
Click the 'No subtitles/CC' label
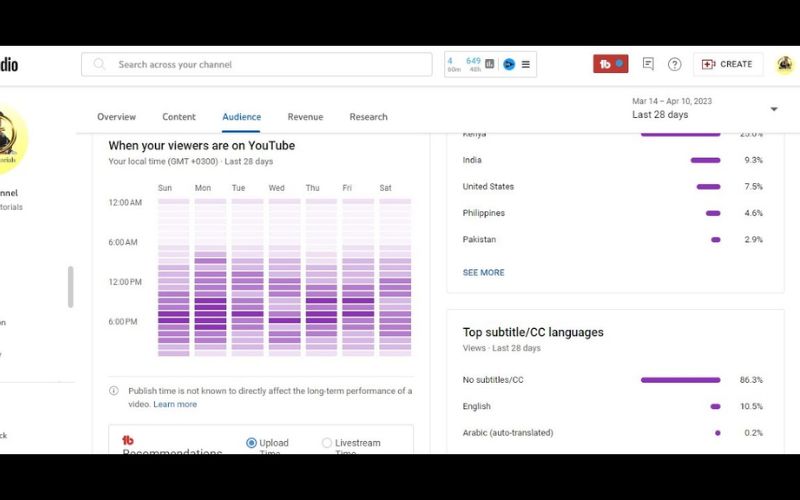pyautogui.click(x=493, y=380)
